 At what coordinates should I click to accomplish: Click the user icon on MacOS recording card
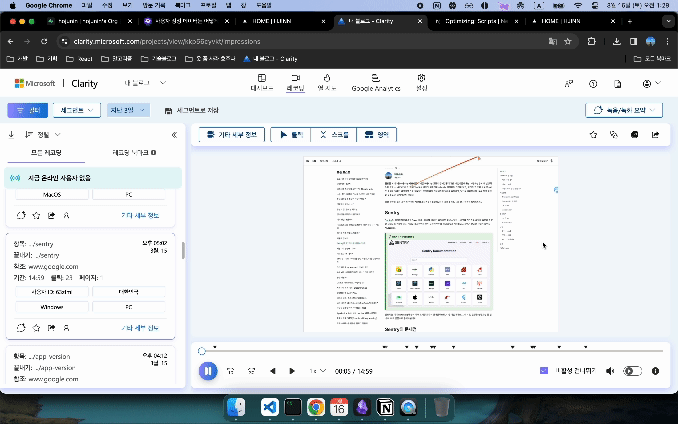click(66, 215)
